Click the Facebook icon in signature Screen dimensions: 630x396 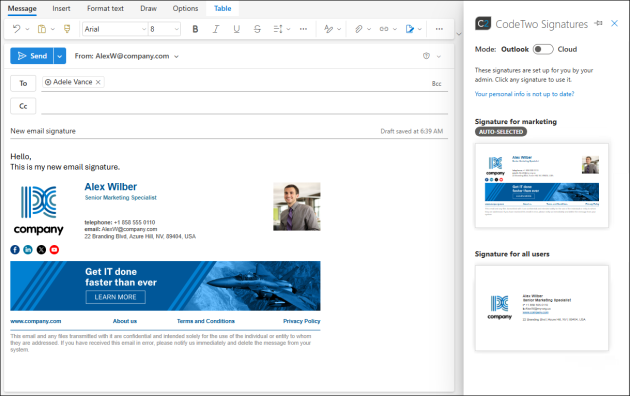click(x=15, y=250)
